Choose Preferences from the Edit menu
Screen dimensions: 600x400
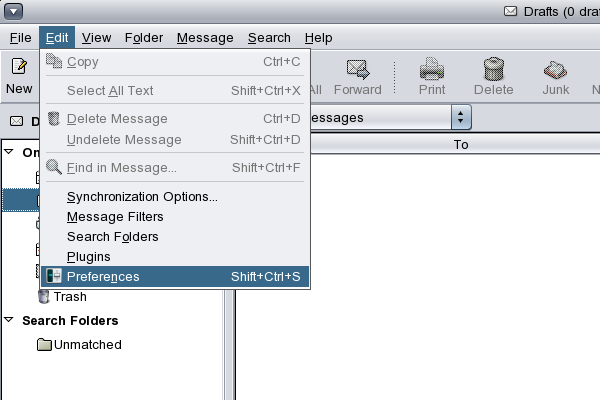point(175,276)
